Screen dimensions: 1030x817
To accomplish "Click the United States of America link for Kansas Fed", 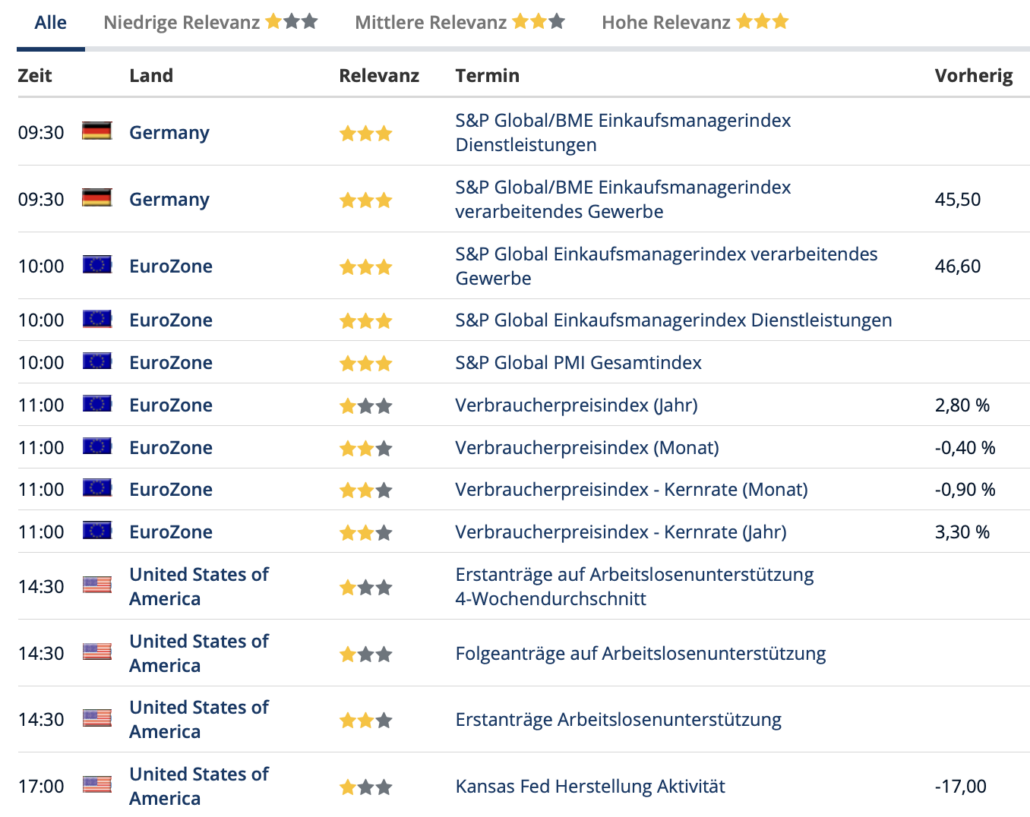I will tap(198, 786).
